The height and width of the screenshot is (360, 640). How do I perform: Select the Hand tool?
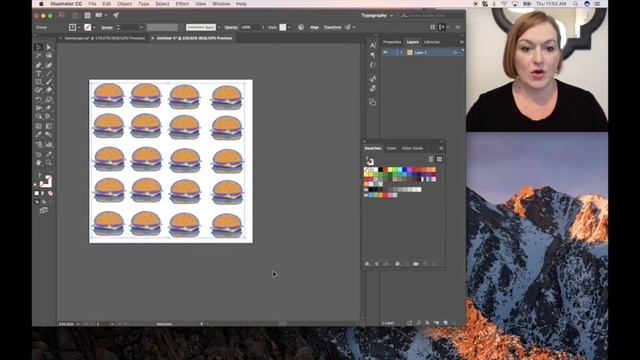39,163
